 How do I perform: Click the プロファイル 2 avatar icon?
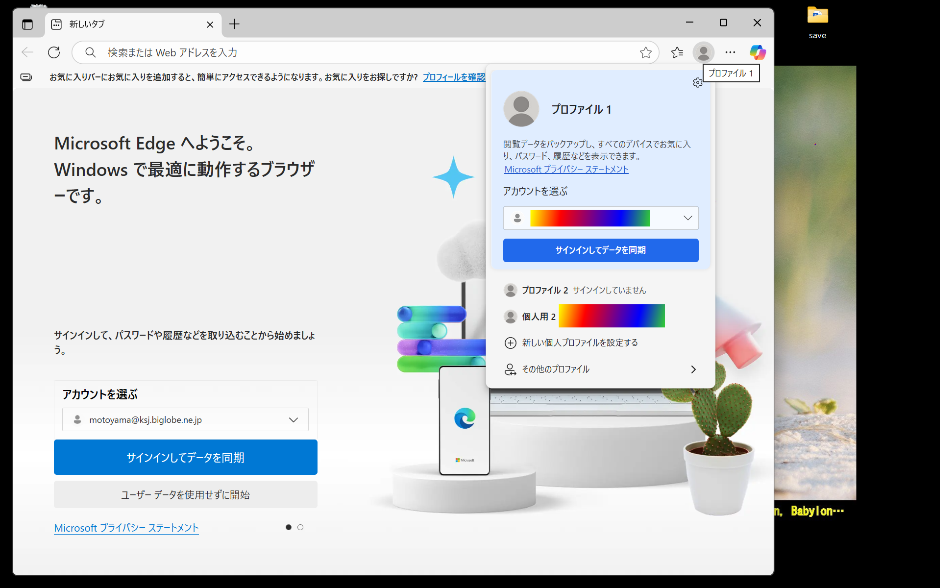tap(510, 290)
